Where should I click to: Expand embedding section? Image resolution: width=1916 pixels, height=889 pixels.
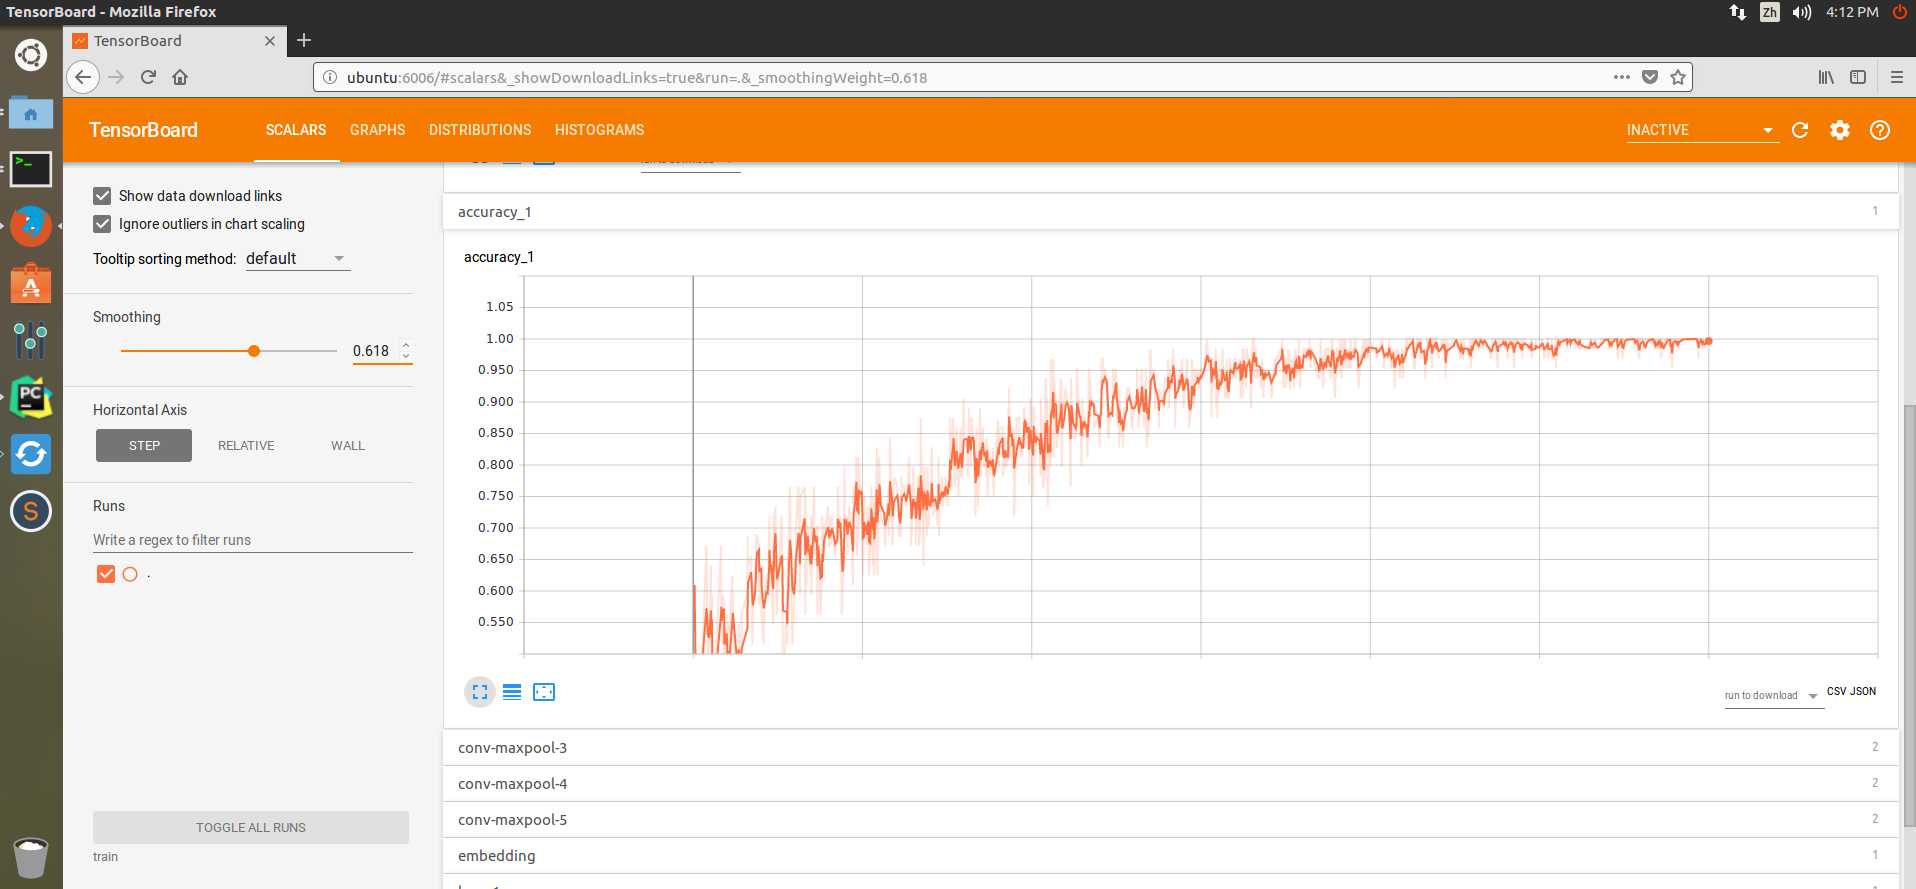tap(1170, 856)
